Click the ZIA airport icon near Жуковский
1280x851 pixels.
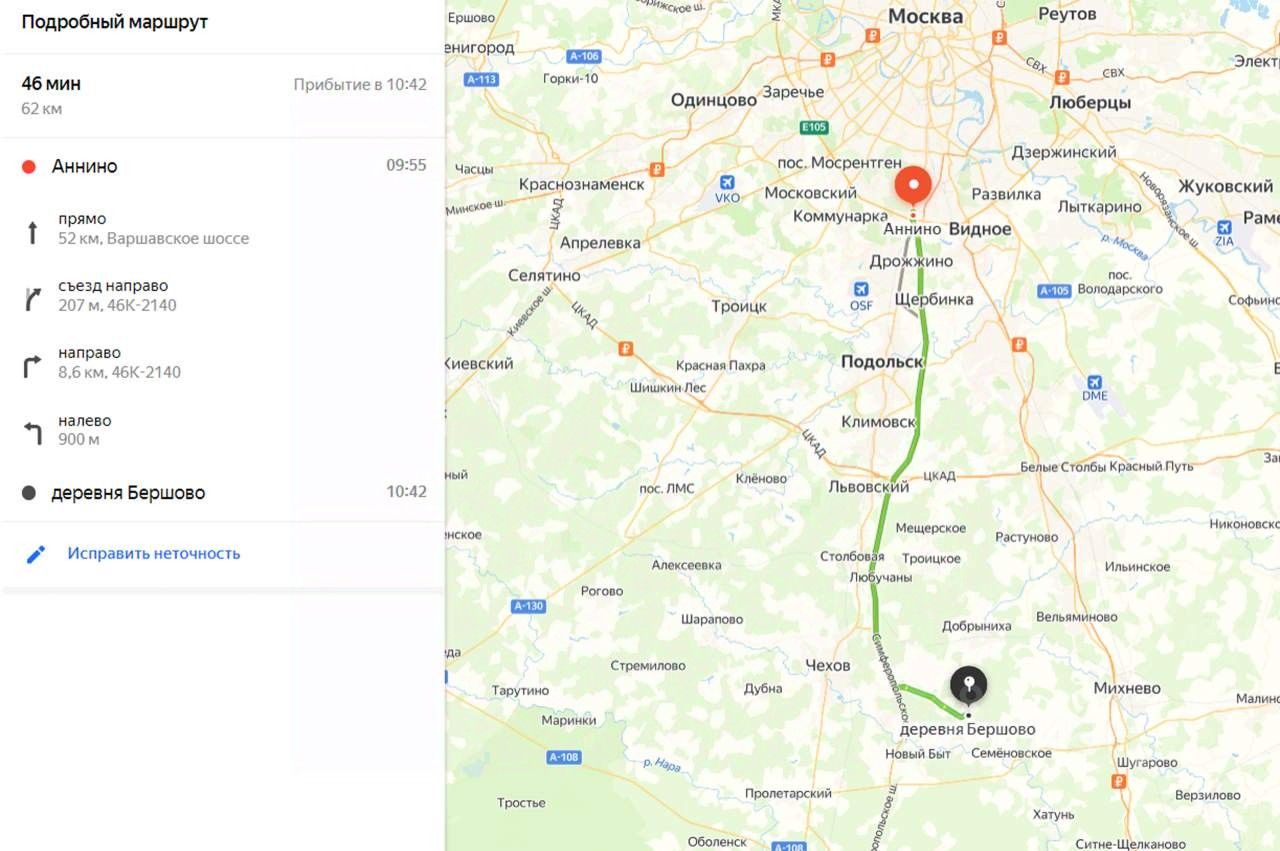click(x=1224, y=226)
